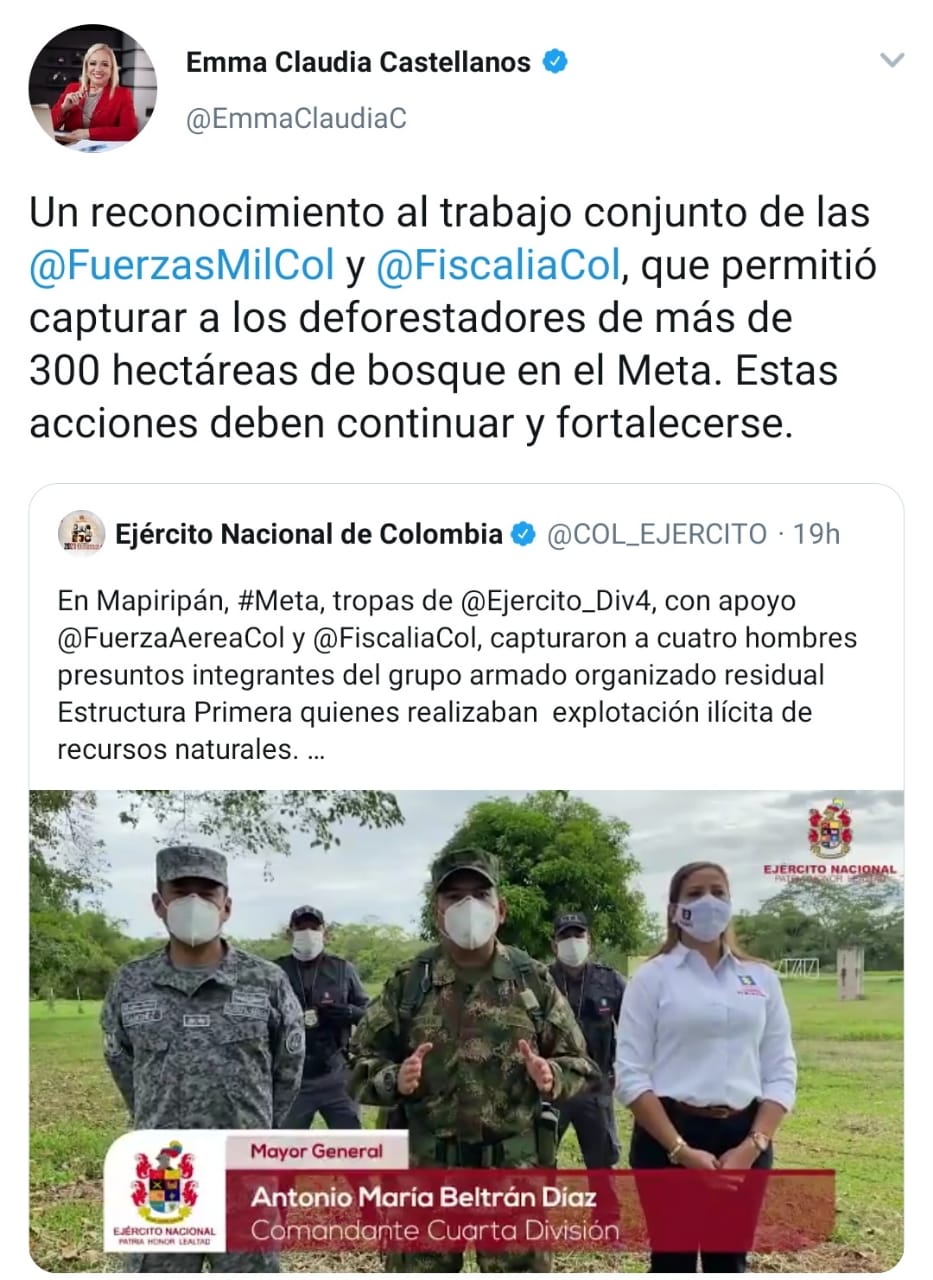Viewport: 933px width, 1280px height.
Task: Click the blue verified badge beside Emma Claudia Castellanos
Action: tap(555, 62)
